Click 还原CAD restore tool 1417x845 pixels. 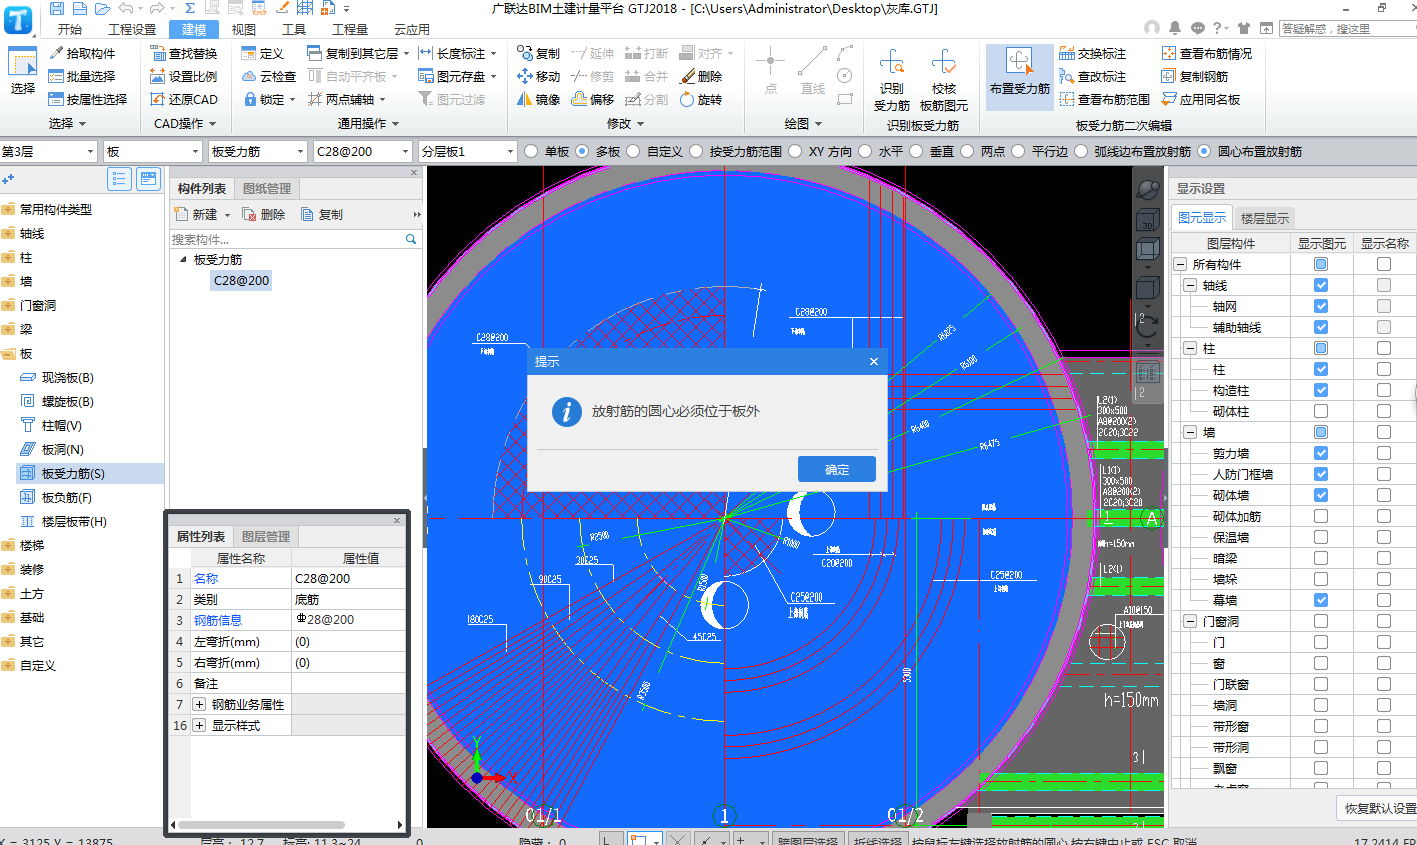tap(184, 99)
